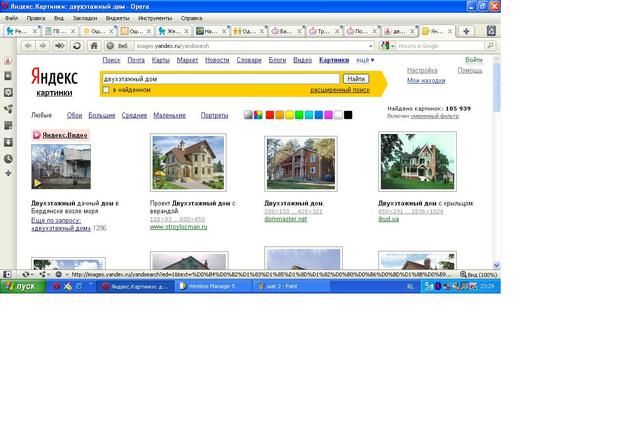
Task: Click the Найти search button
Action: pos(356,78)
